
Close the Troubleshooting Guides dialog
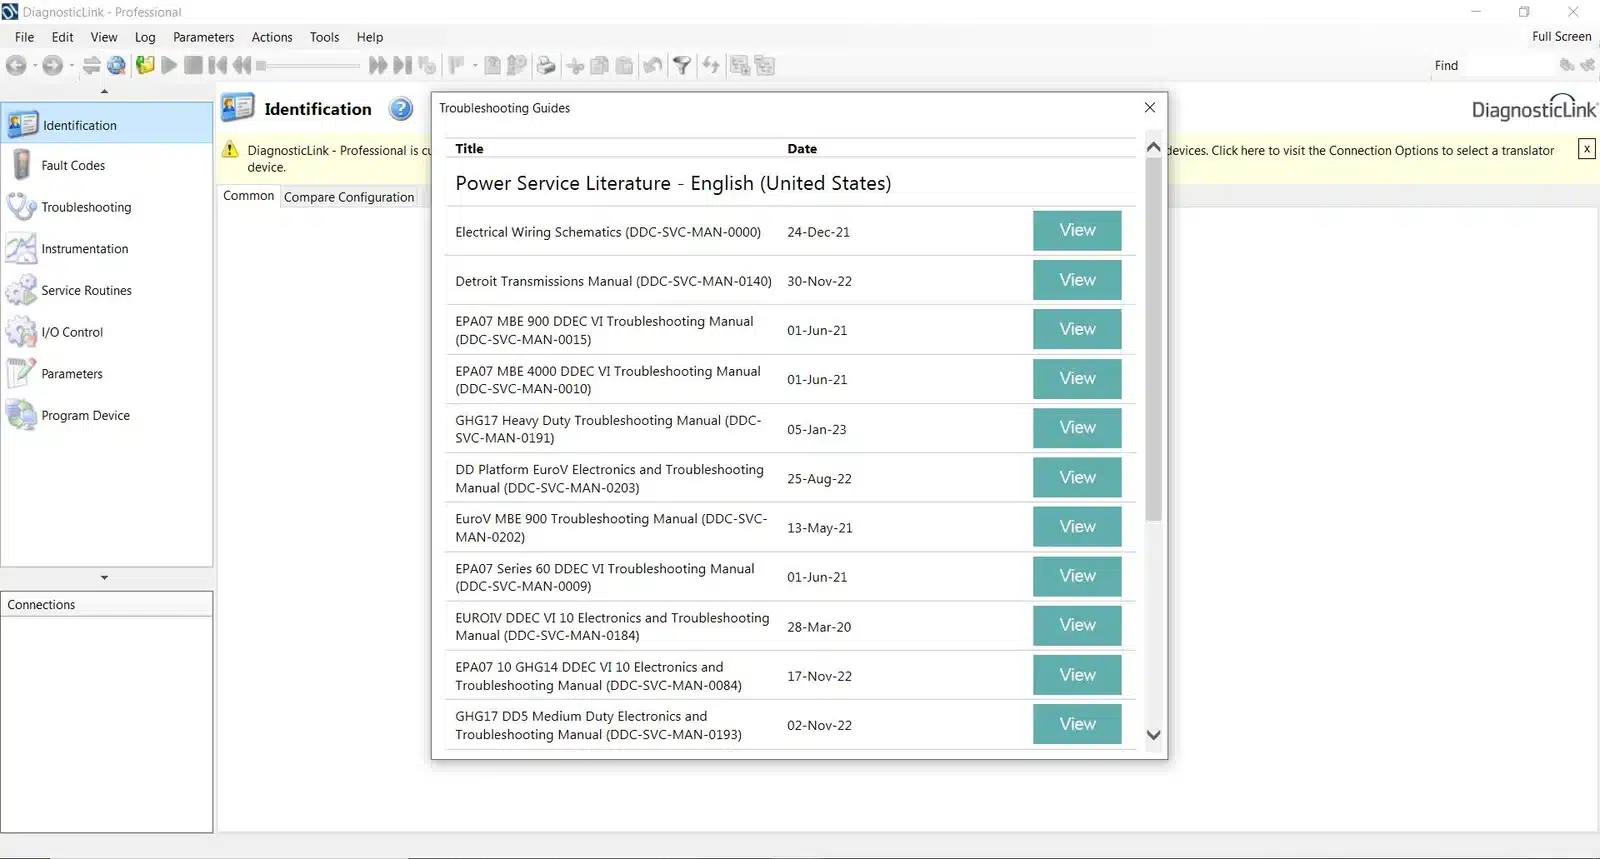pyautogui.click(x=1150, y=108)
